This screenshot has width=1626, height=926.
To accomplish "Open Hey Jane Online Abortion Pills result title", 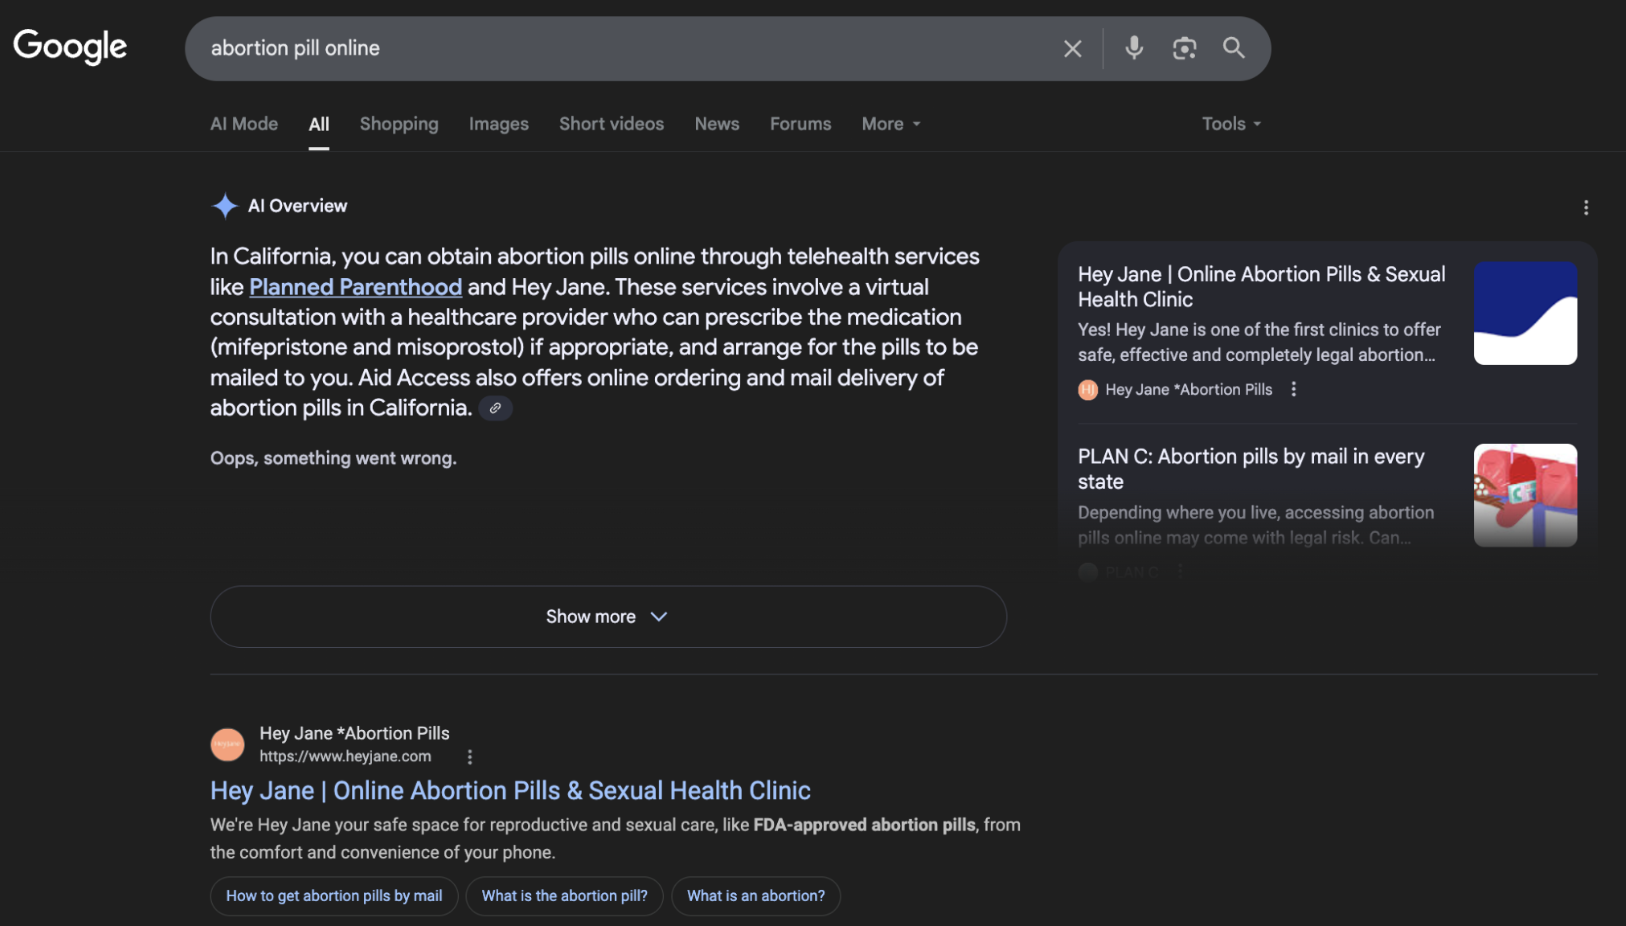I will pos(510,790).
